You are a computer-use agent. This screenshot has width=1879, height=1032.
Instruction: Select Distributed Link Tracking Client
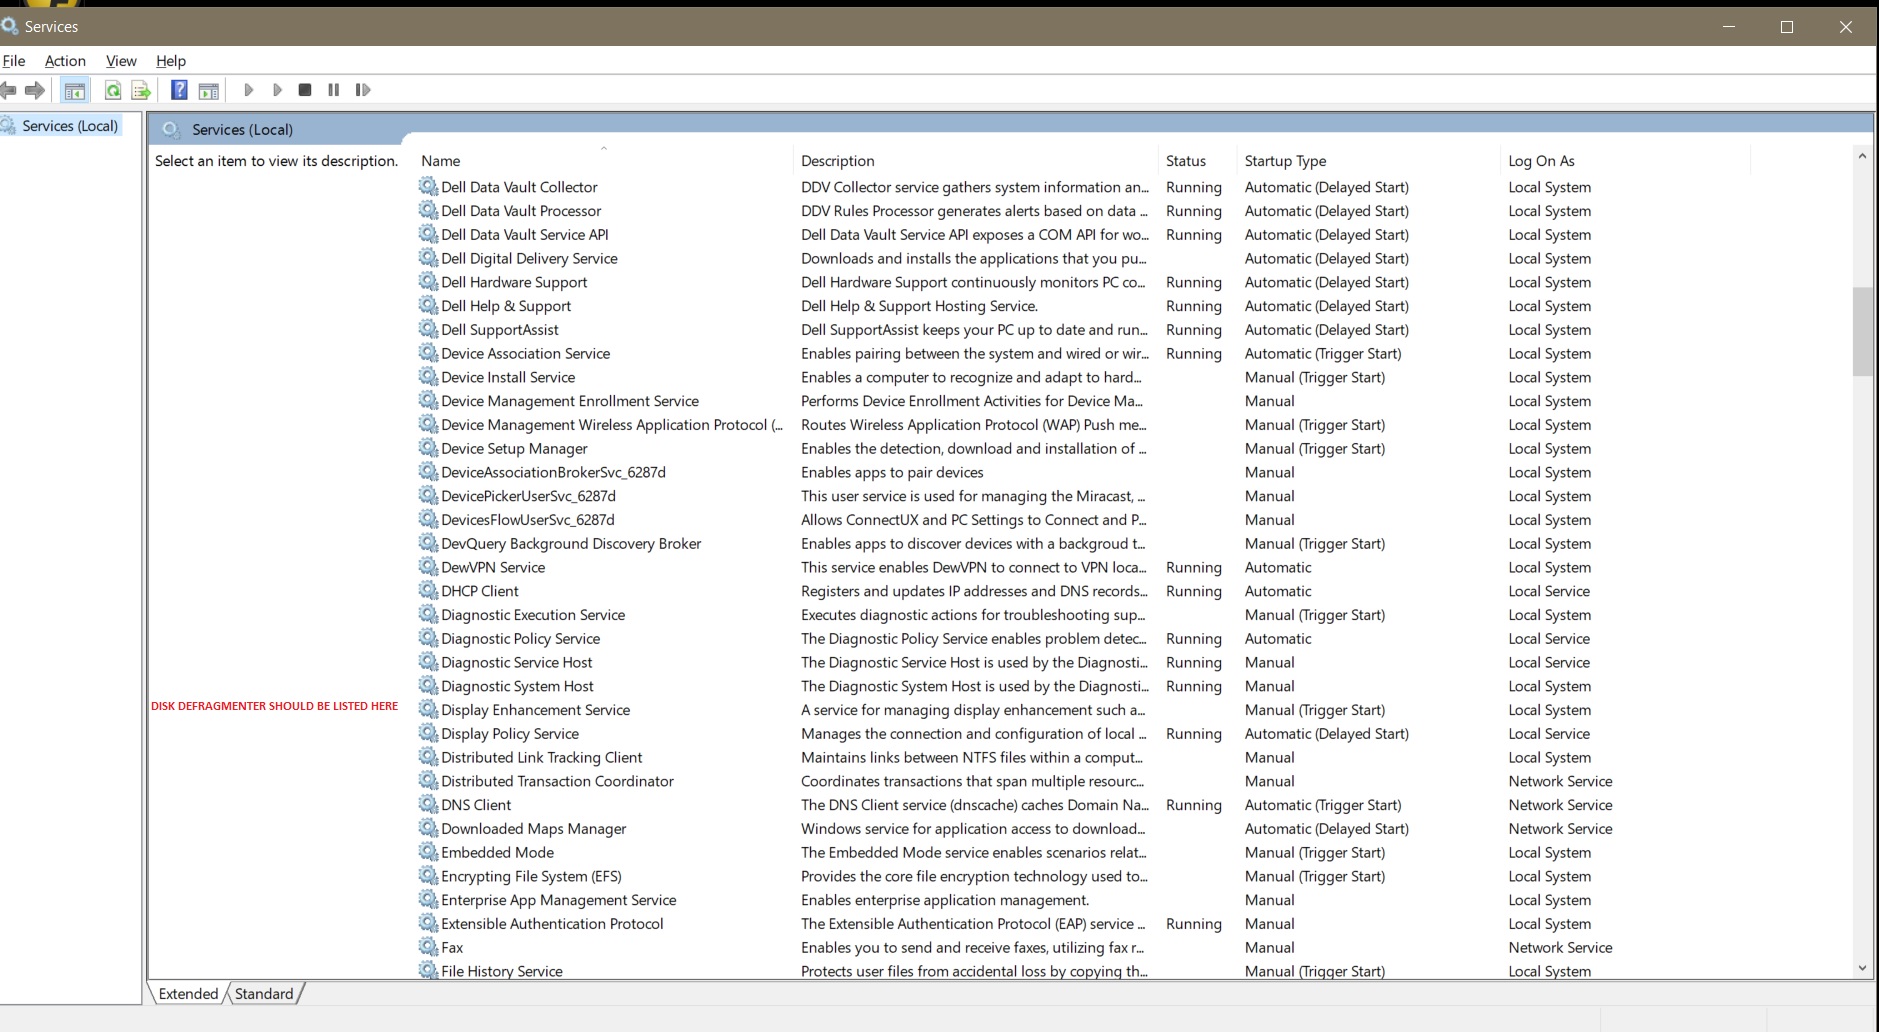point(541,757)
